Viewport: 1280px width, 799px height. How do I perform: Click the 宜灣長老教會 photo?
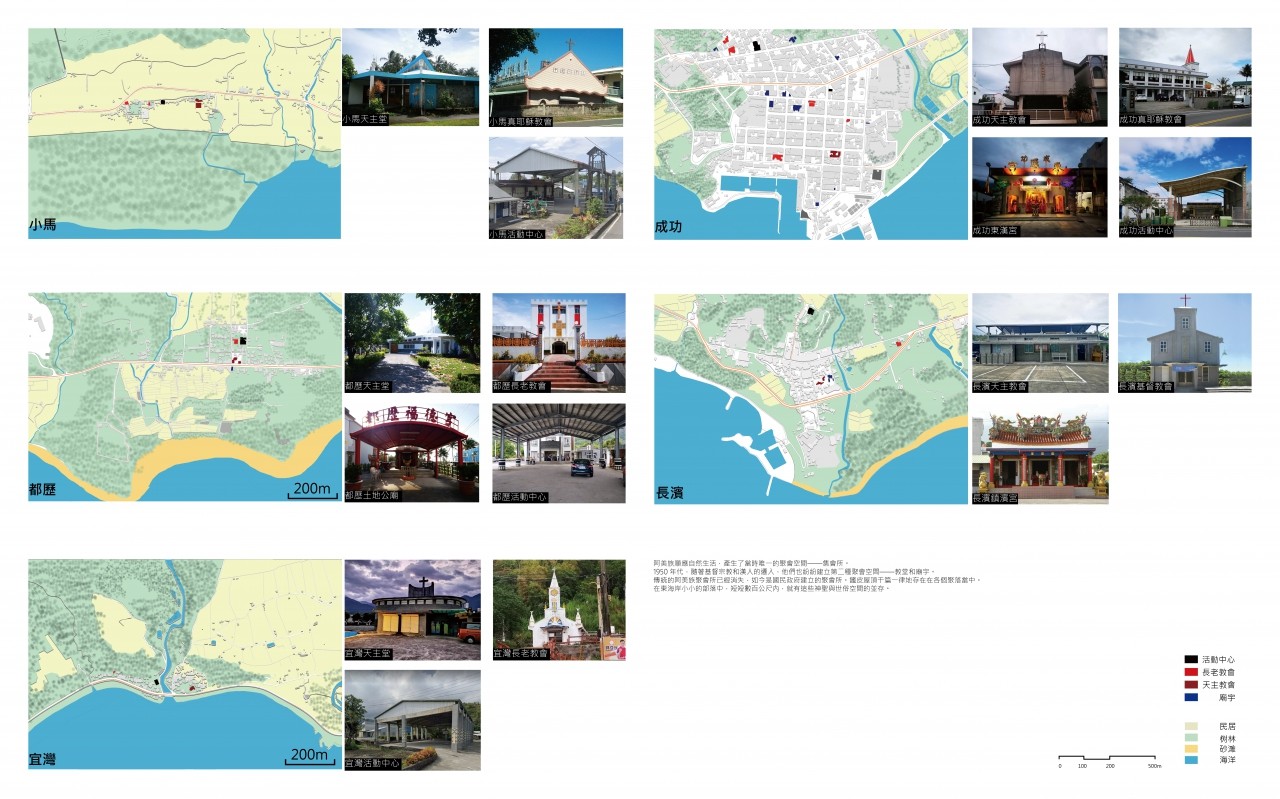click(x=558, y=609)
